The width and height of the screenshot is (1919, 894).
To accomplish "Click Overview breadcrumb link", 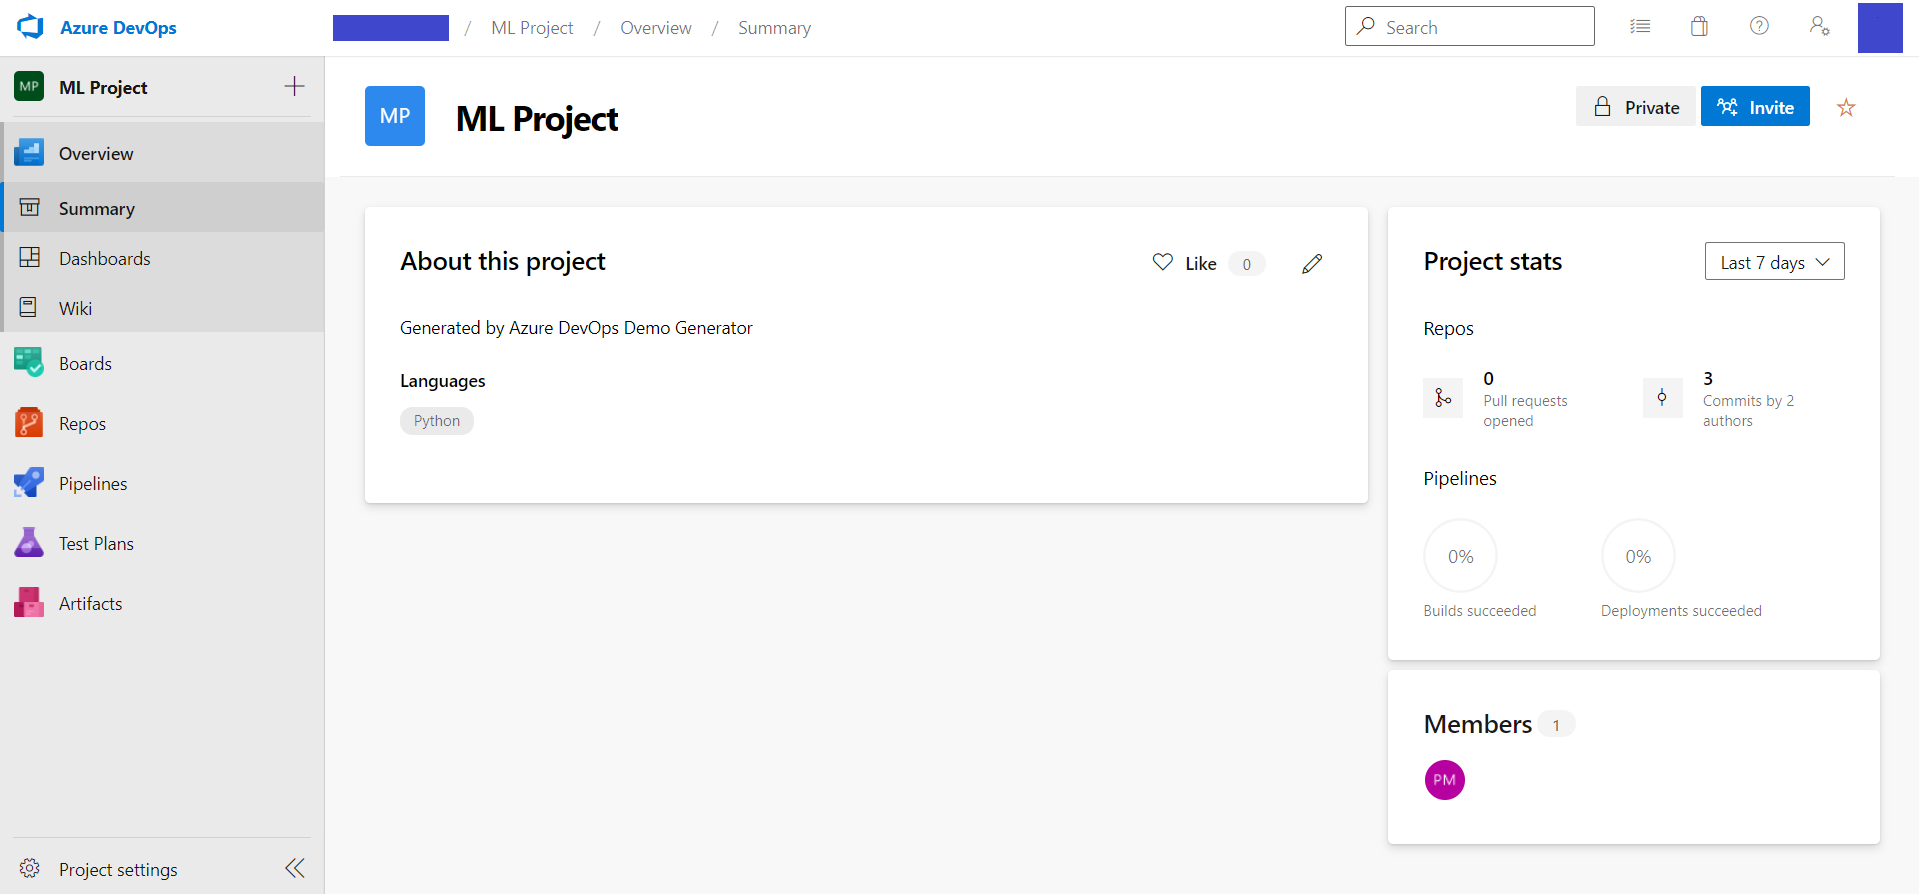I will pyautogui.click(x=656, y=28).
